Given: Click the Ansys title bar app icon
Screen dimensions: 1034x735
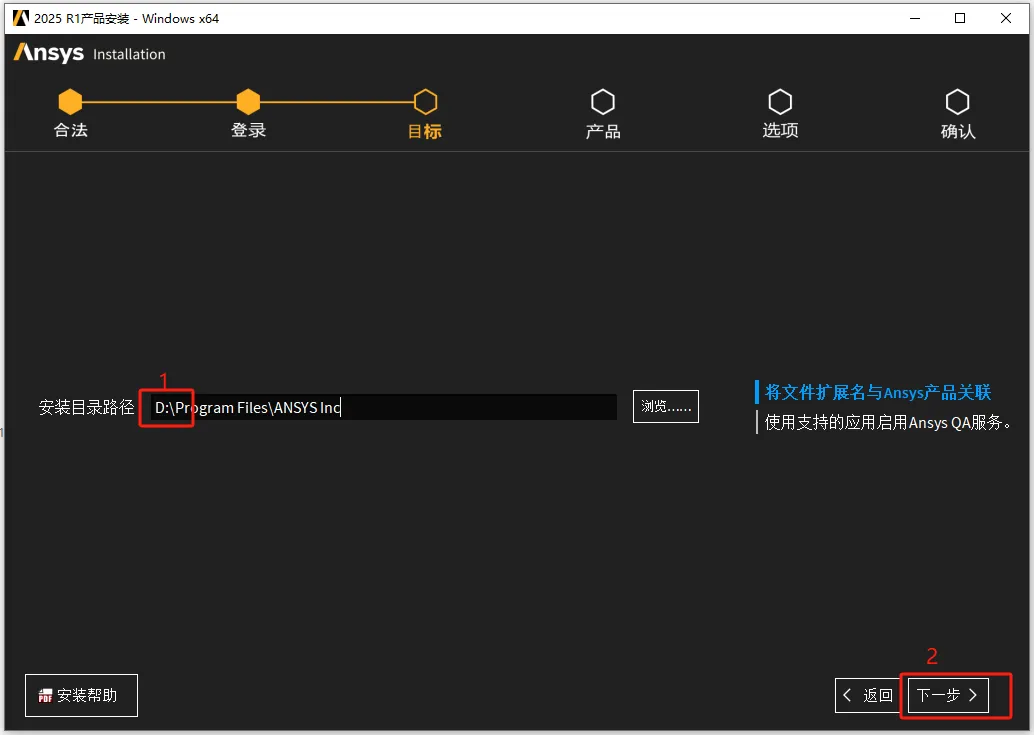Looking at the screenshot, I should (21, 18).
